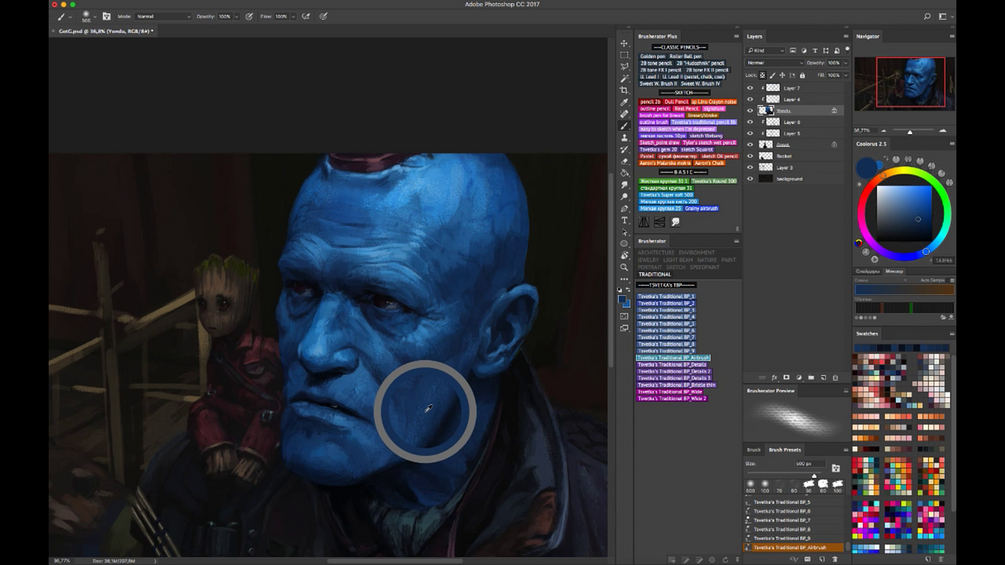This screenshot has height=565, width=1005.
Task: Add a layer mask from Layers panel
Action: [786, 377]
